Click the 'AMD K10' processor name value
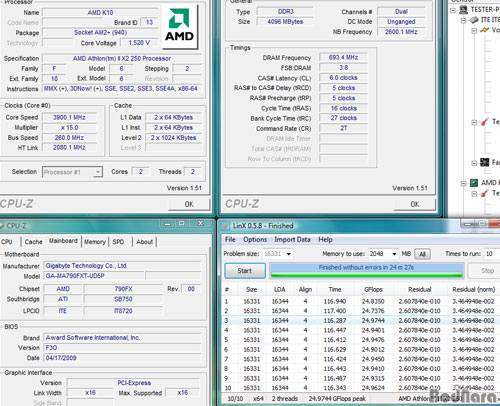Screen dimensions: 500x406 (x=100, y=13)
